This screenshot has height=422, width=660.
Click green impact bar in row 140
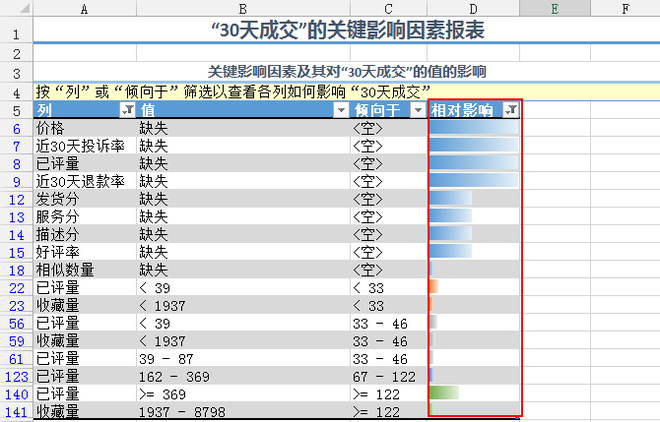[444, 393]
